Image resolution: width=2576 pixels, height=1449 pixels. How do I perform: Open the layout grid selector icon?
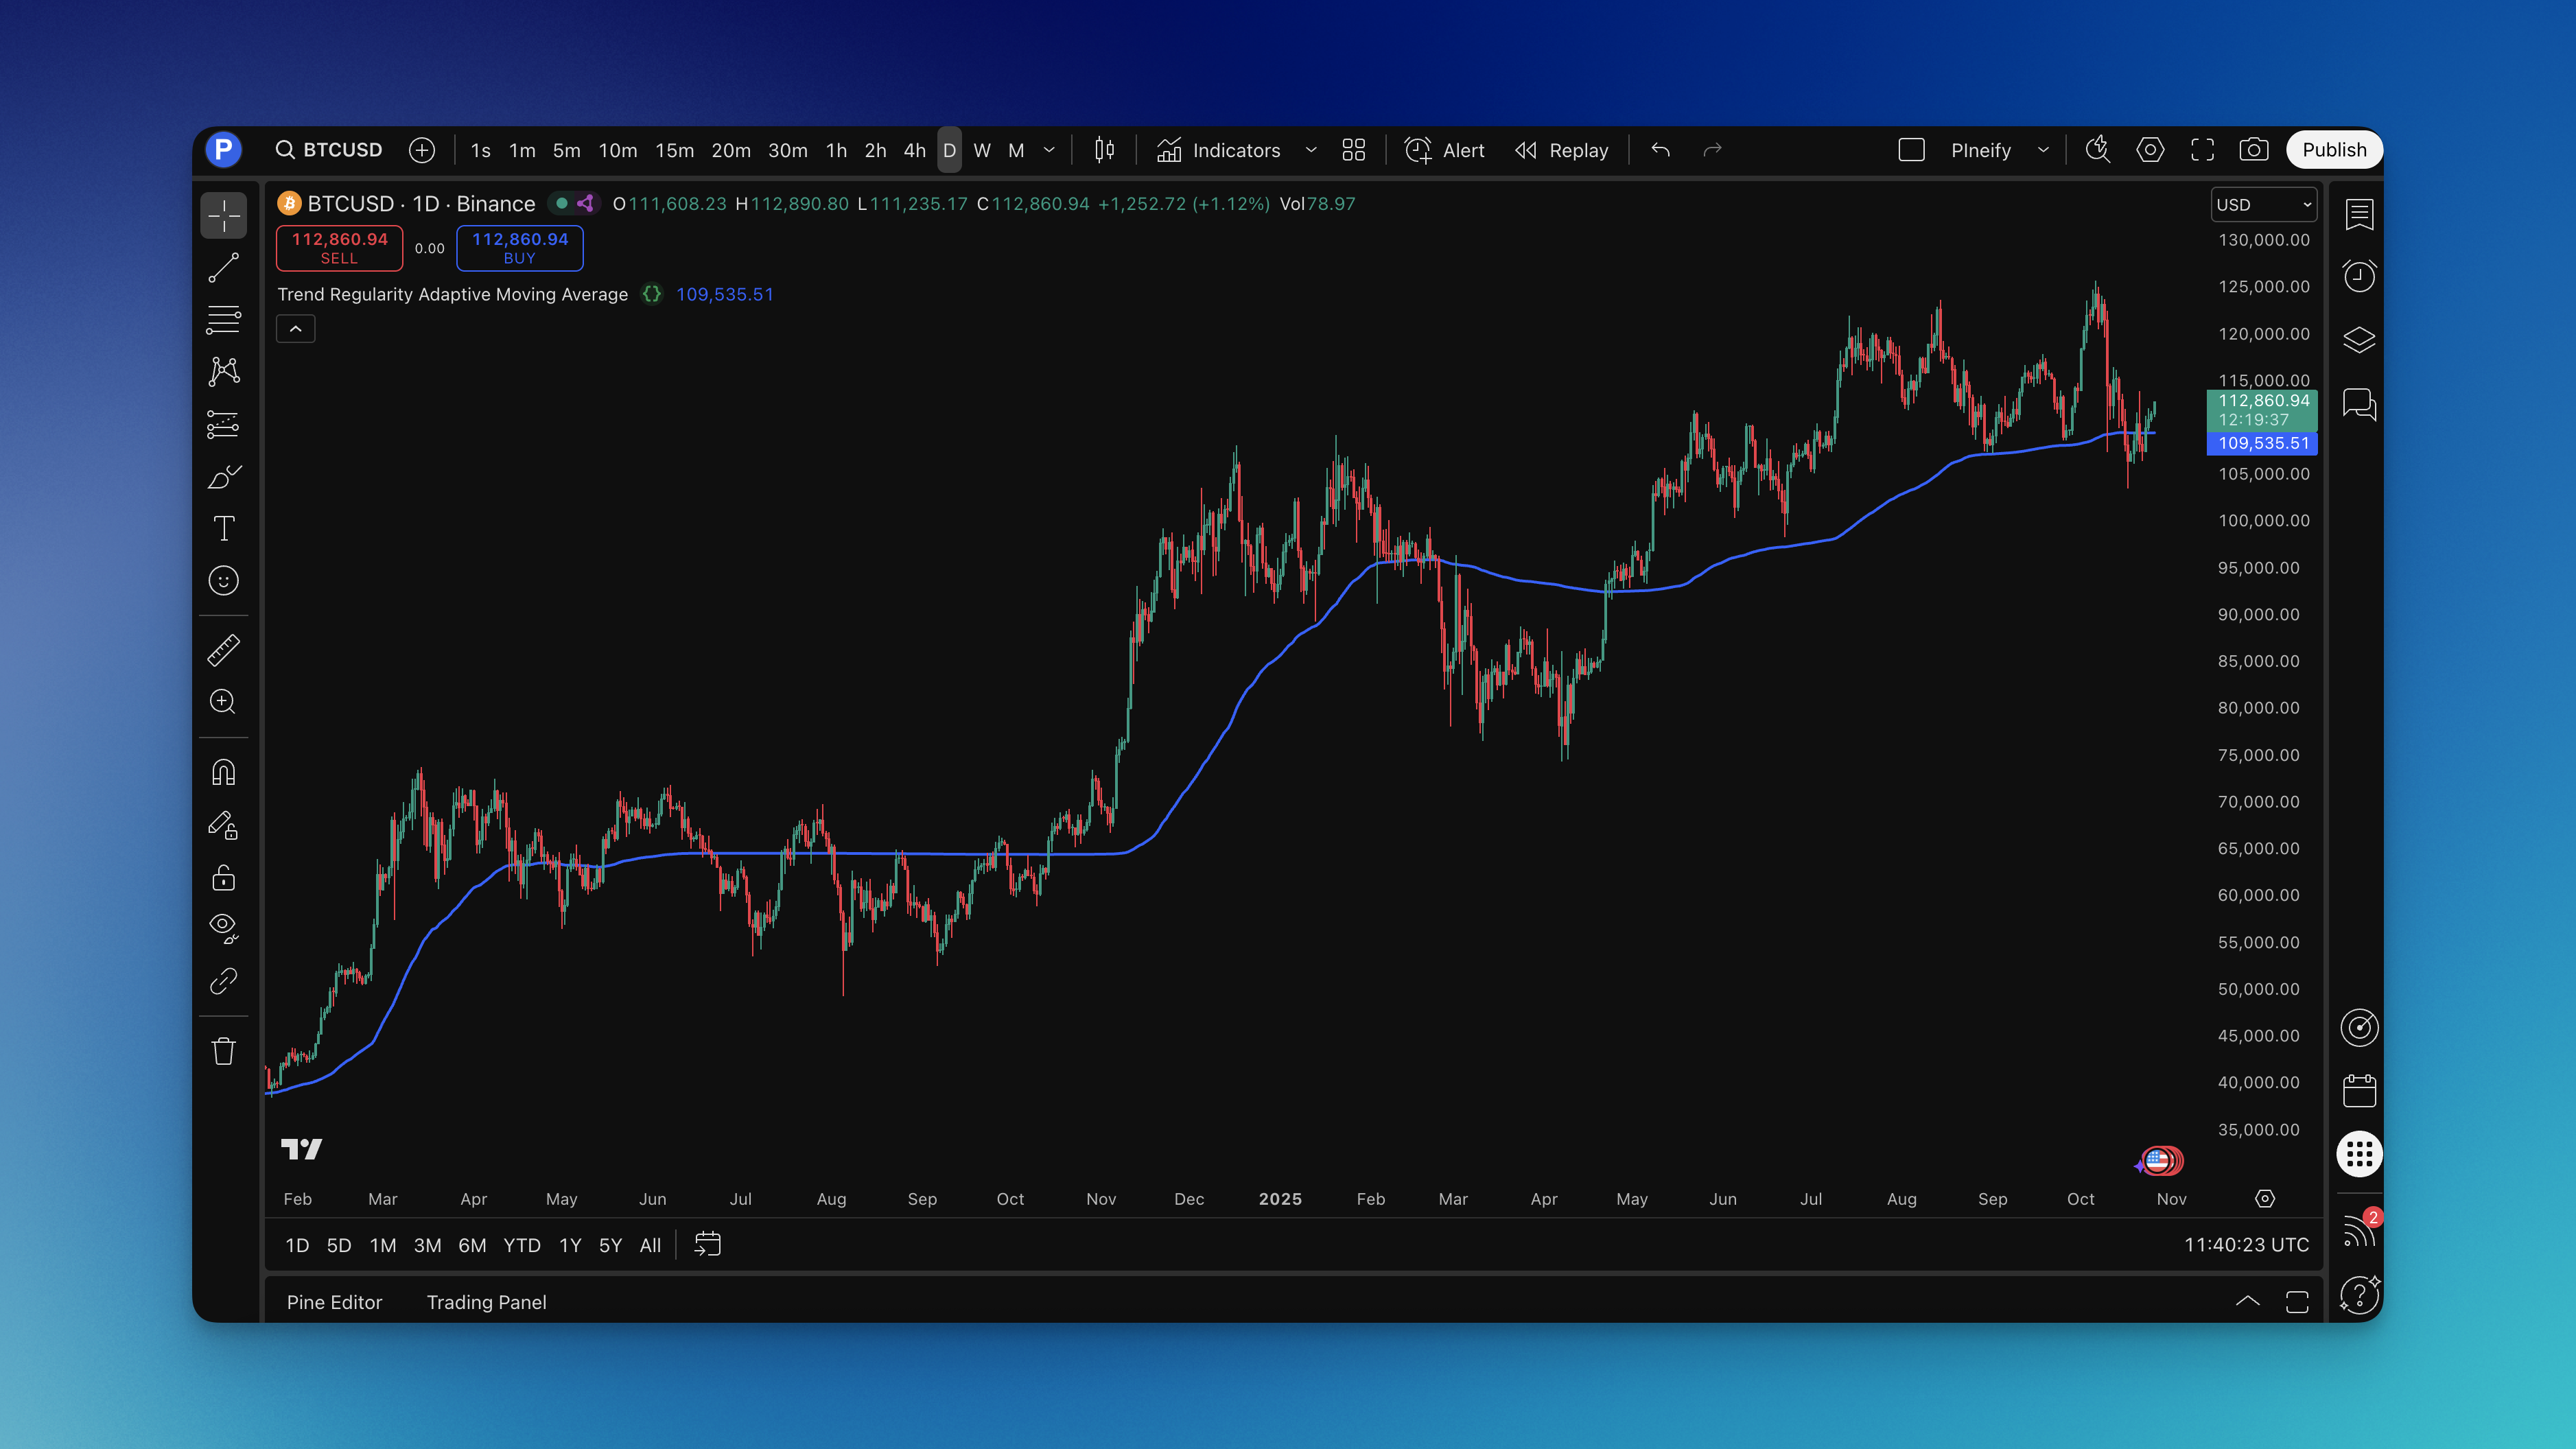[1353, 150]
